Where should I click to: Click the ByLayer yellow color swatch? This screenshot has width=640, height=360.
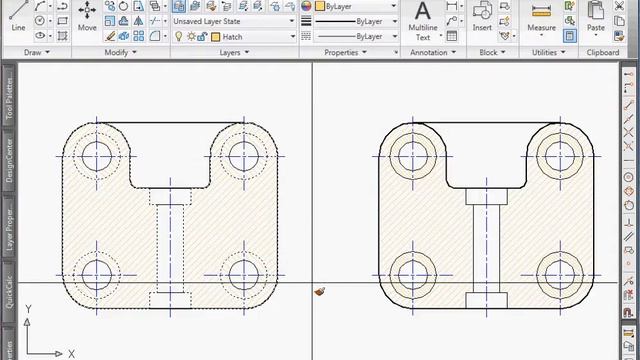click(320, 6)
